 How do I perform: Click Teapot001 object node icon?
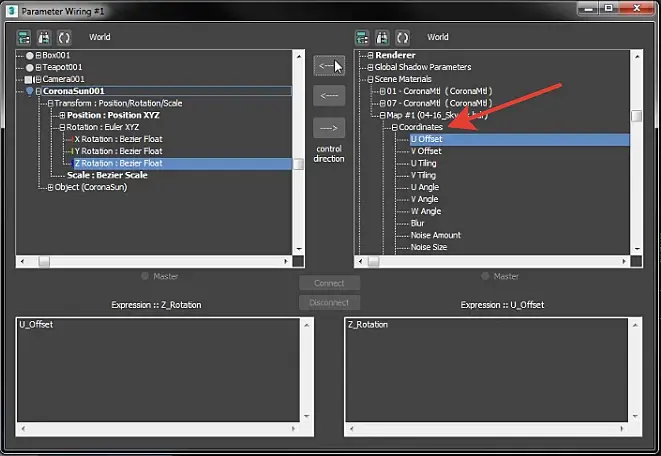coord(30,67)
